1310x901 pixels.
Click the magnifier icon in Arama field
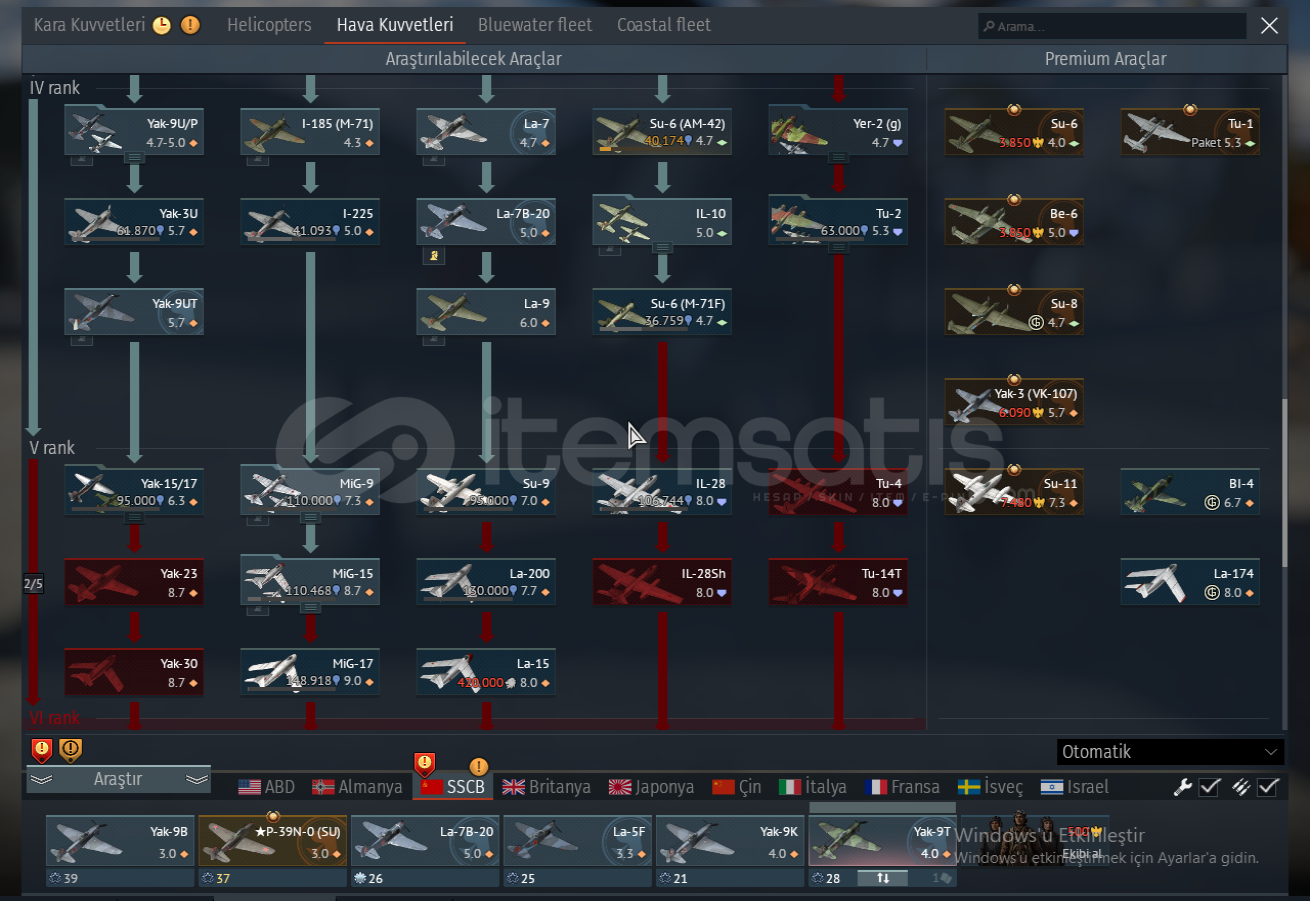(x=989, y=27)
